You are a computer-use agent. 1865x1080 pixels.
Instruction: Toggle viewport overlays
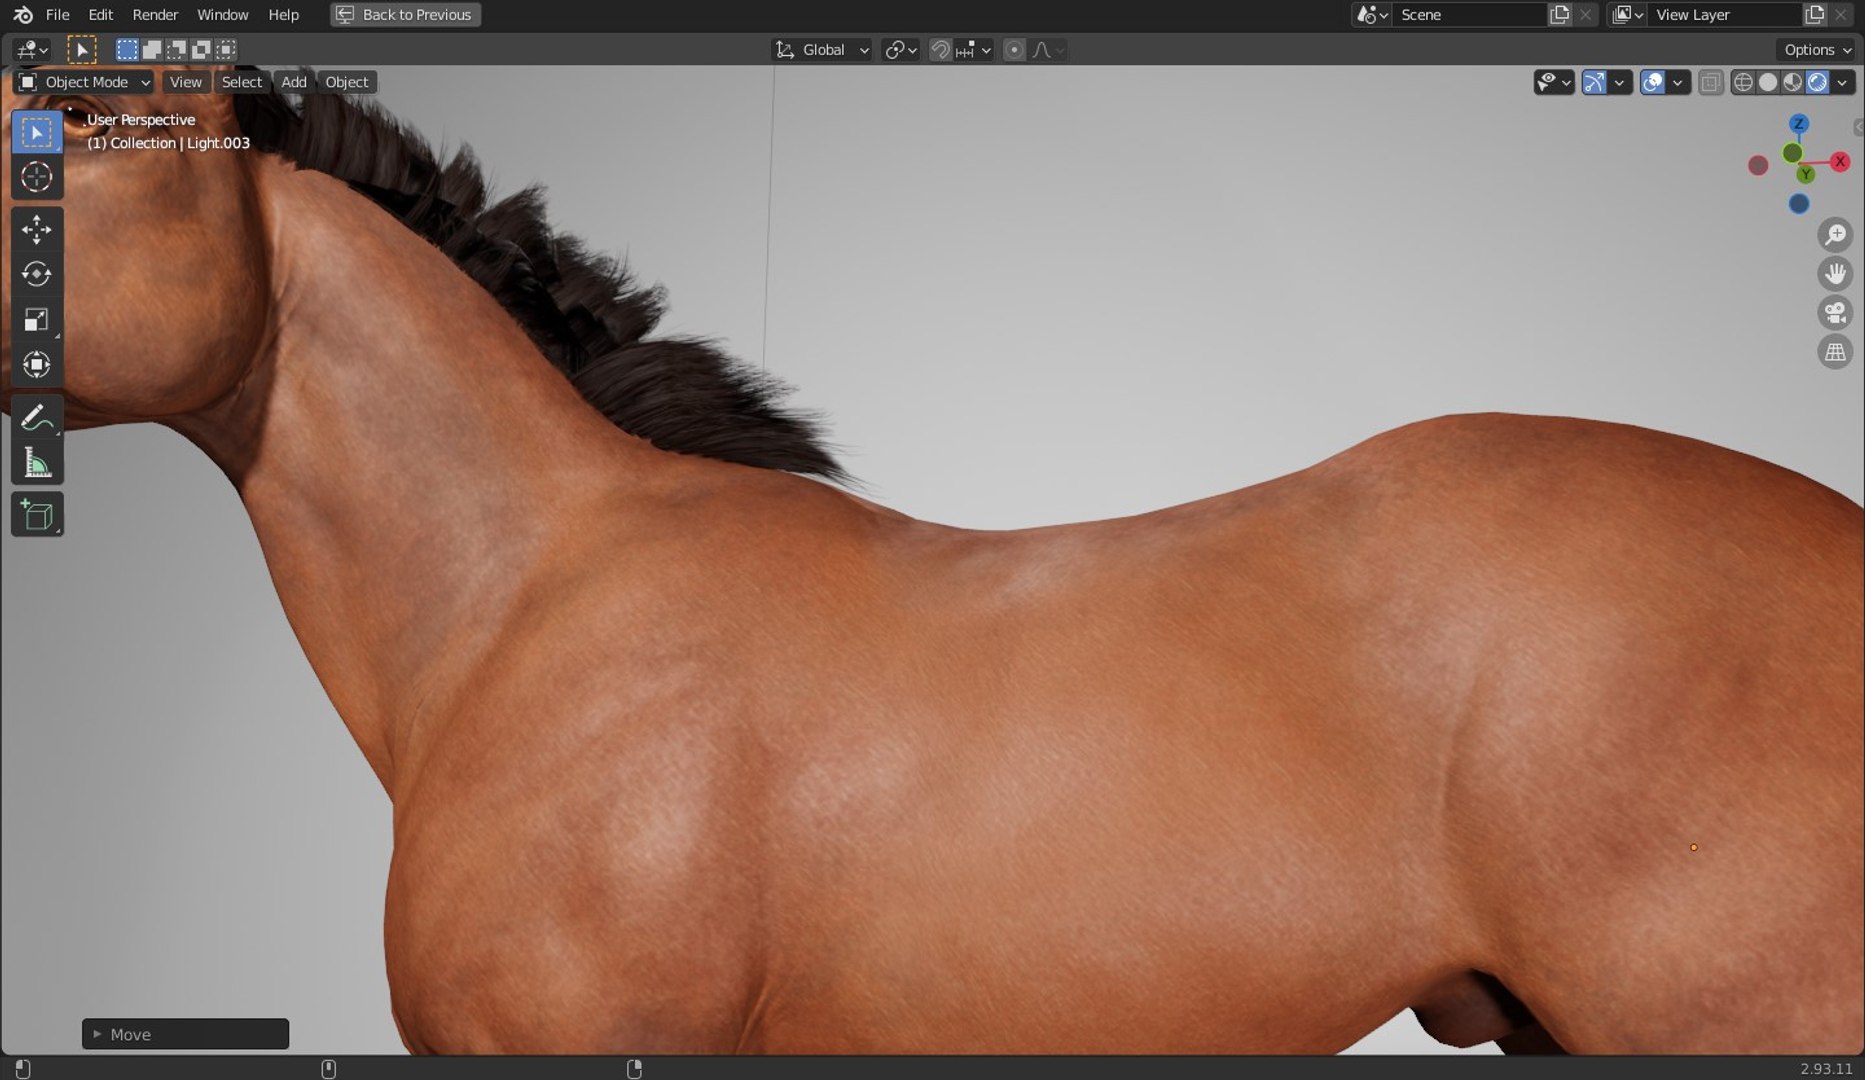click(x=1653, y=82)
